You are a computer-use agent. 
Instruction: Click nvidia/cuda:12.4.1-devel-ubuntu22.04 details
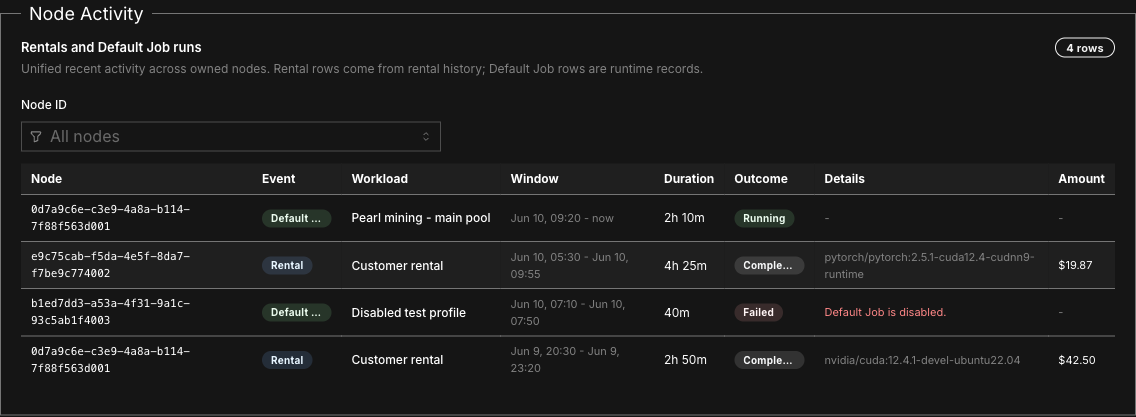click(x=922, y=360)
